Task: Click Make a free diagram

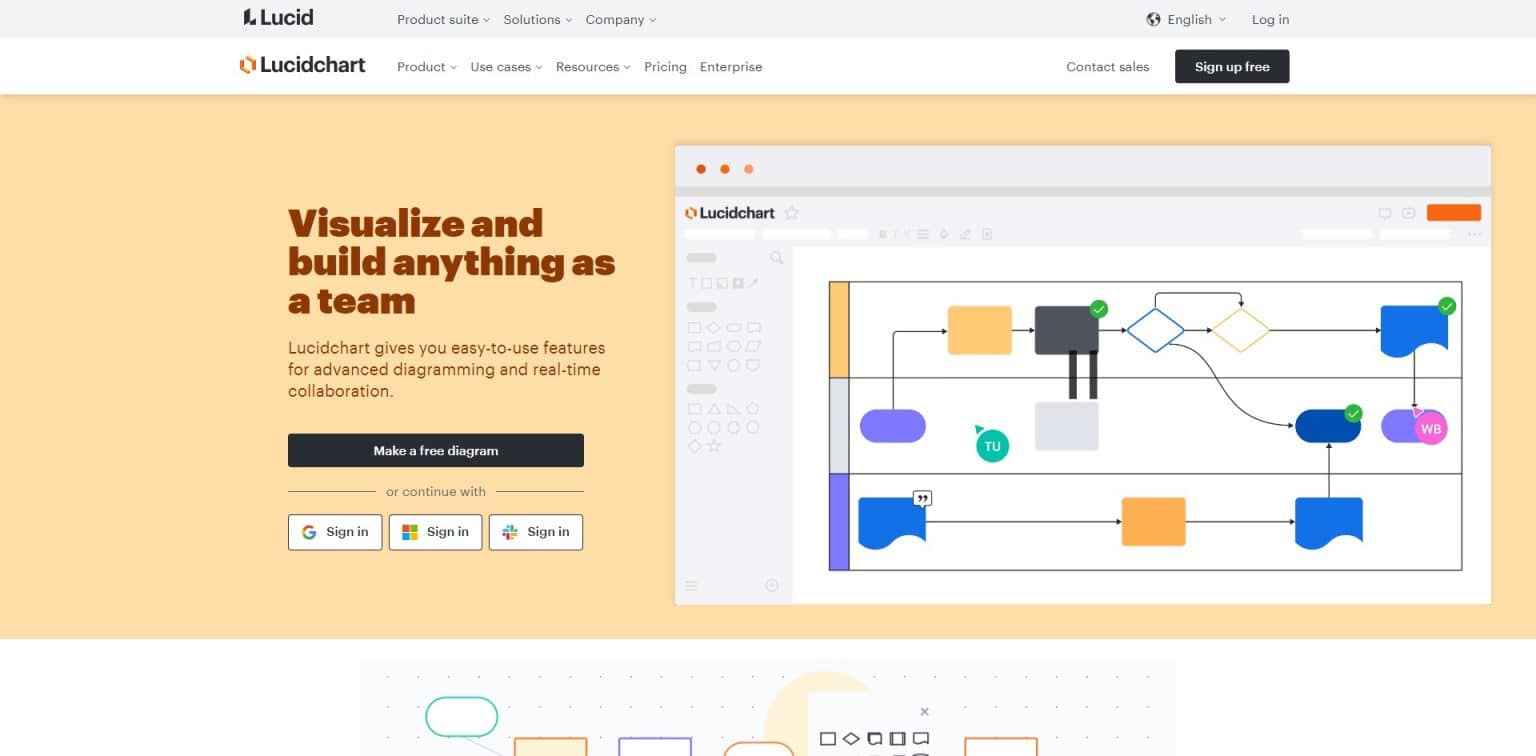Action: pos(435,450)
